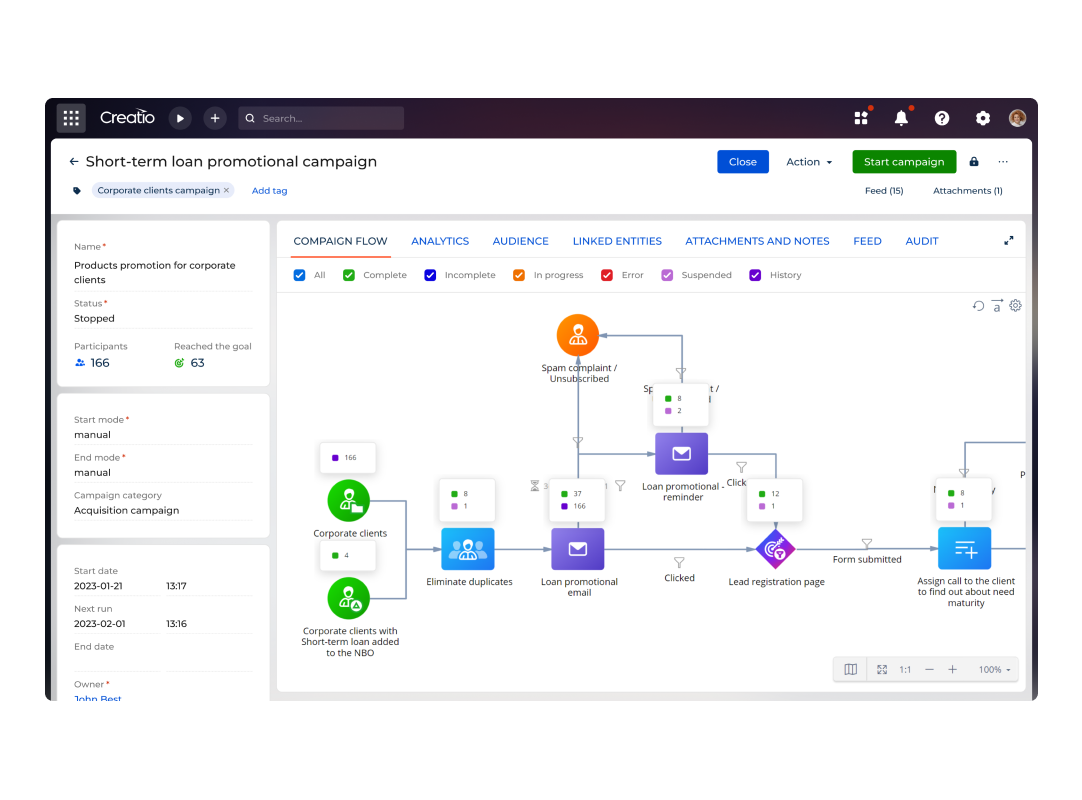Open the Audience tab
The width and height of the screenshot is (1082, 800).
(520, 240)
